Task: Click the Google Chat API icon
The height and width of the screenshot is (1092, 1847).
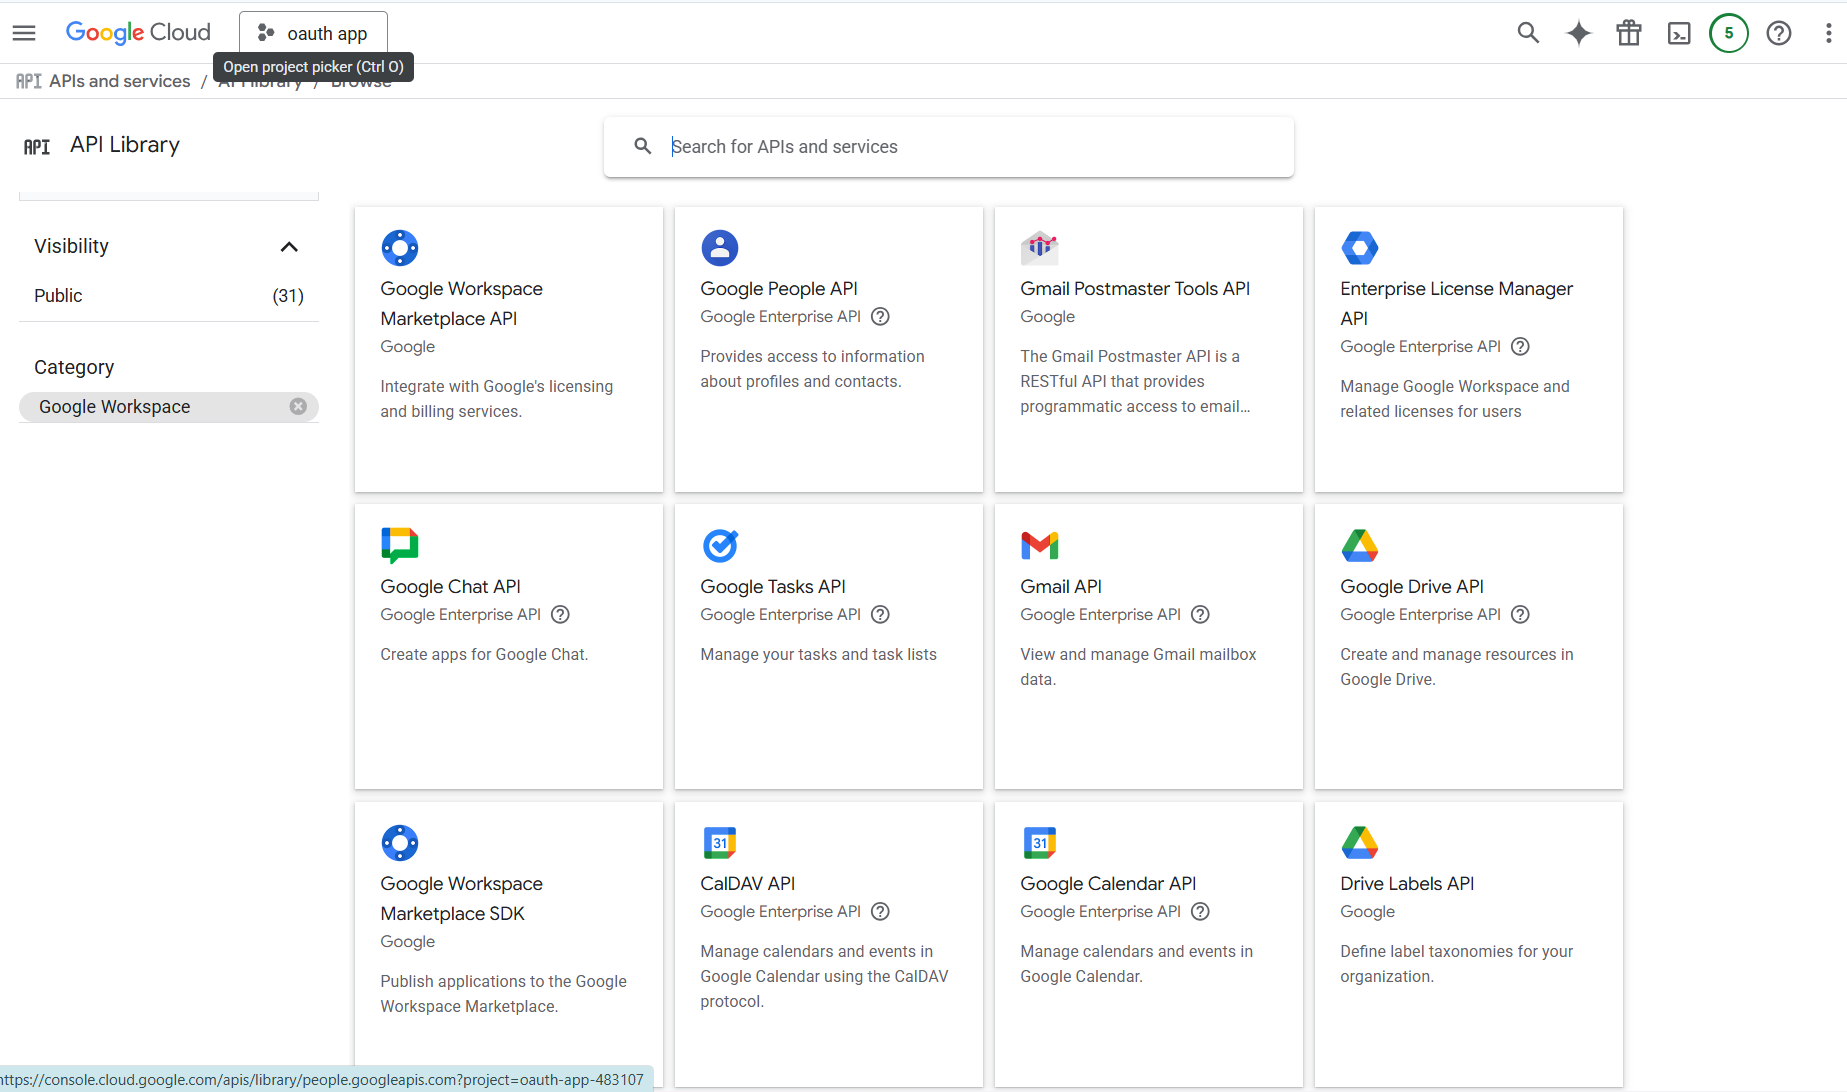Action: [400, 545]
